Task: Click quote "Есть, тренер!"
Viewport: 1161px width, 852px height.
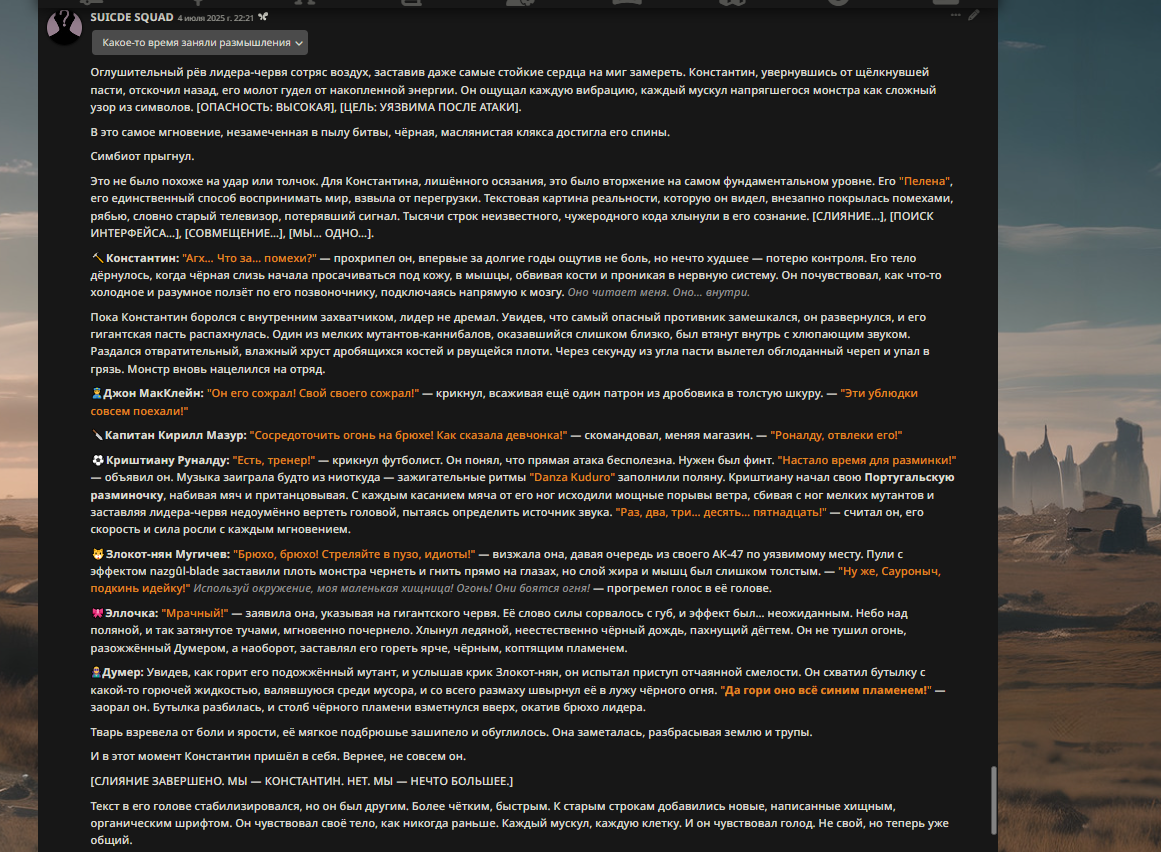Action: [x=274, y=460]
